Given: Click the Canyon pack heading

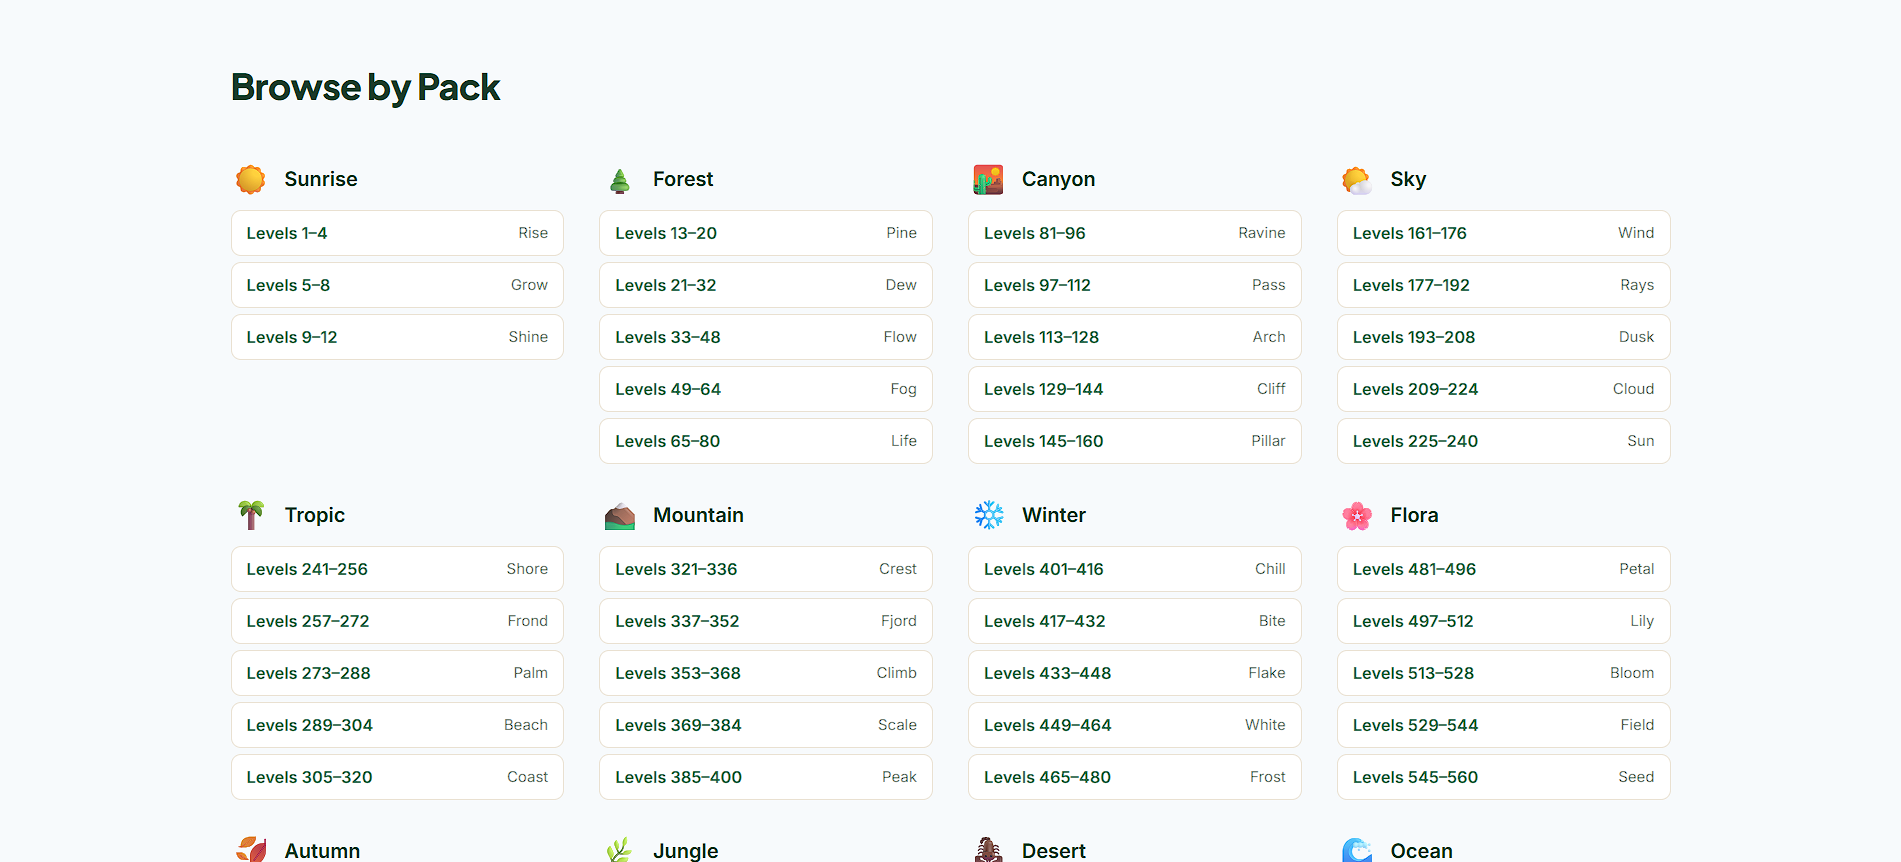Looking at the screenshot, I should pos(1058,180).
